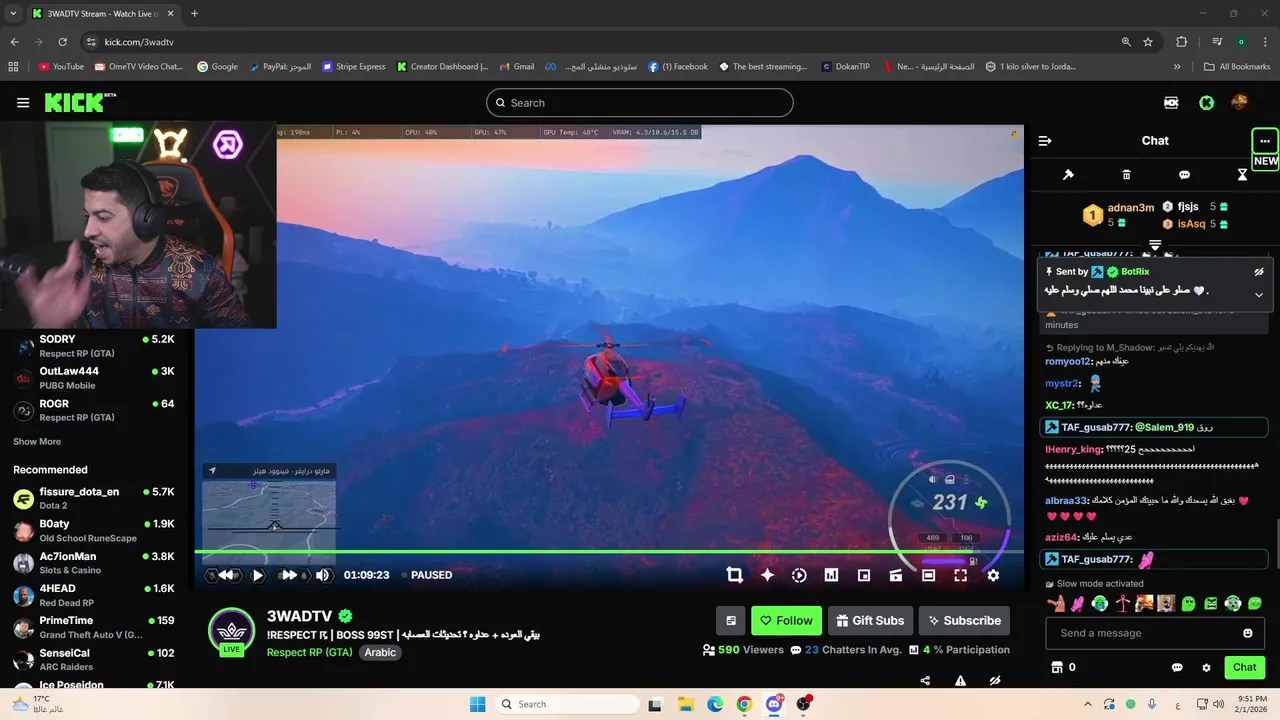The image size is (1280, 720).
Task: Open the Gmail bookmark
Action: point(517,67)
